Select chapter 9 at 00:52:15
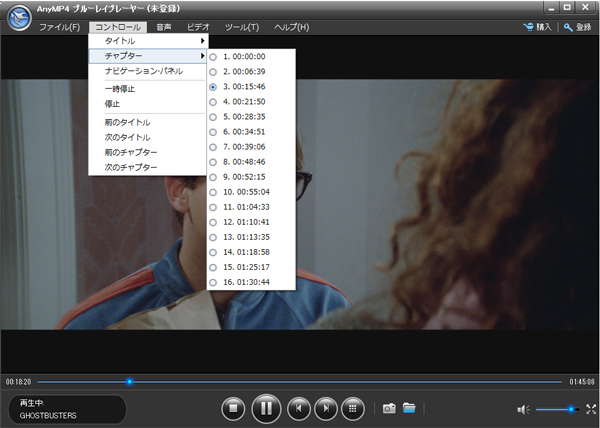 pos(251,177)
